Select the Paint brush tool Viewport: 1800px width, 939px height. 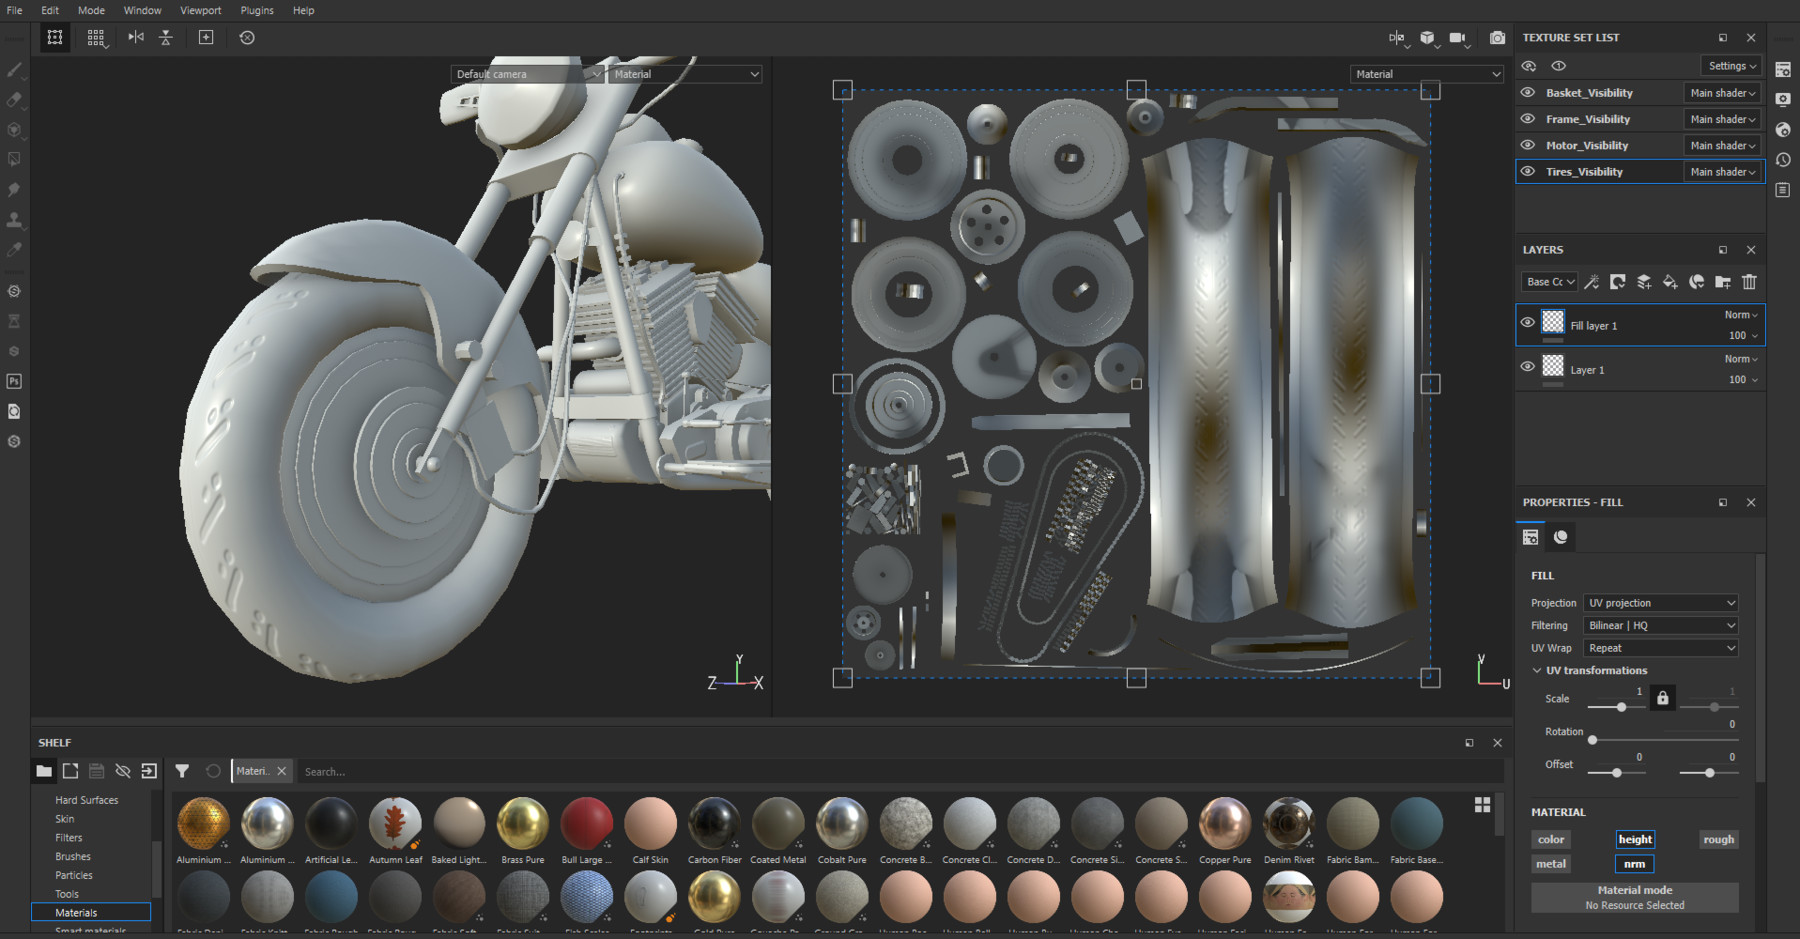tap(14, 70)
